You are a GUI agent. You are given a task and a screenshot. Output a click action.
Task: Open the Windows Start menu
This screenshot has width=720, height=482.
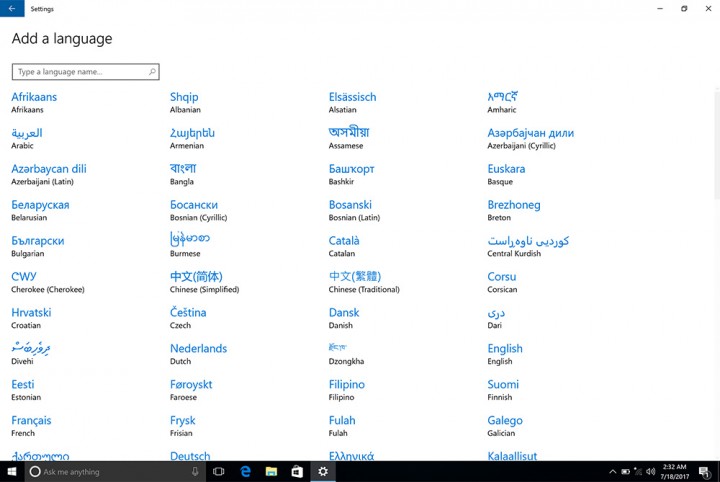(x=12, y=471)
